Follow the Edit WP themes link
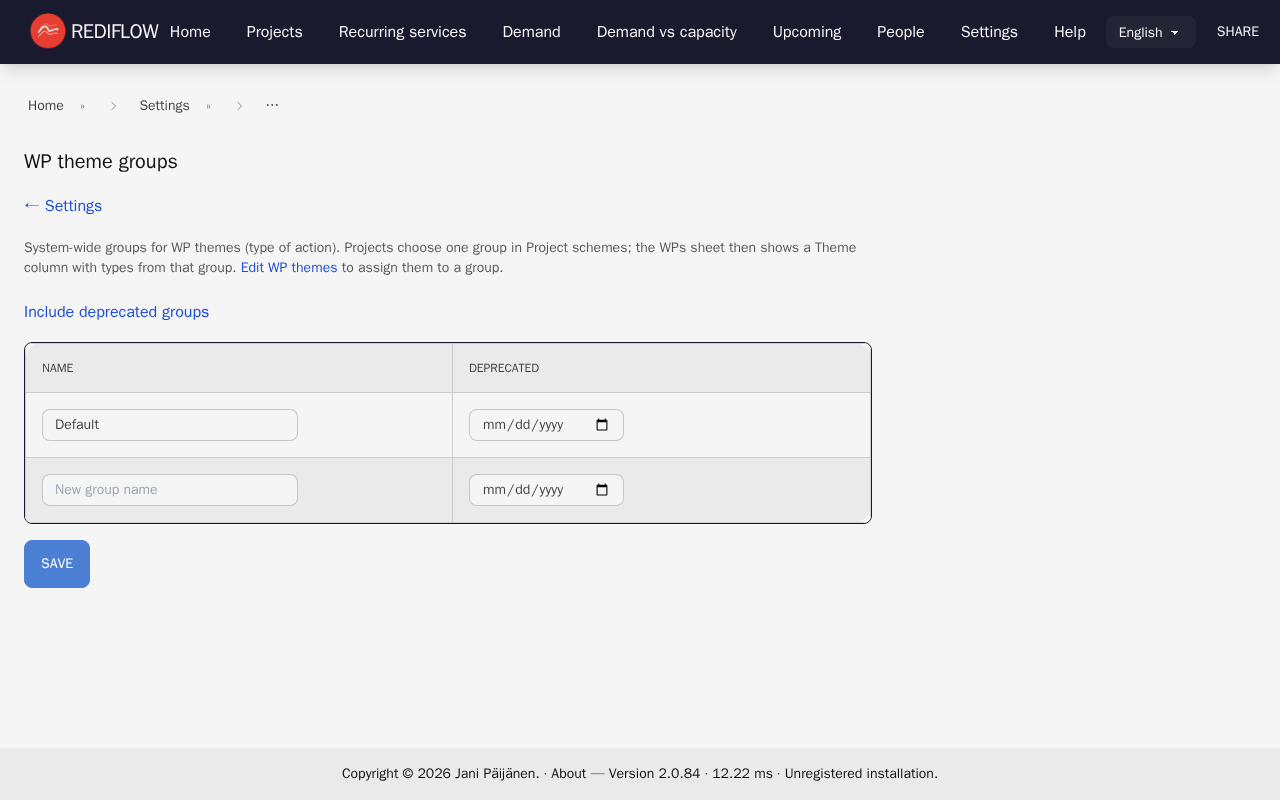 [x=288, y=267]
